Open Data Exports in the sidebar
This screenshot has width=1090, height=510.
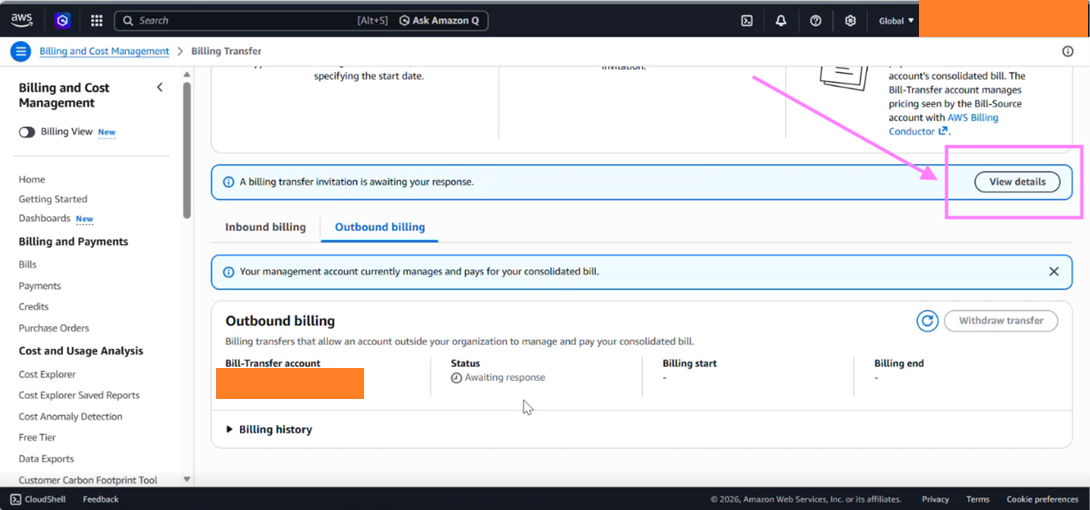click(x=46, y=459)
